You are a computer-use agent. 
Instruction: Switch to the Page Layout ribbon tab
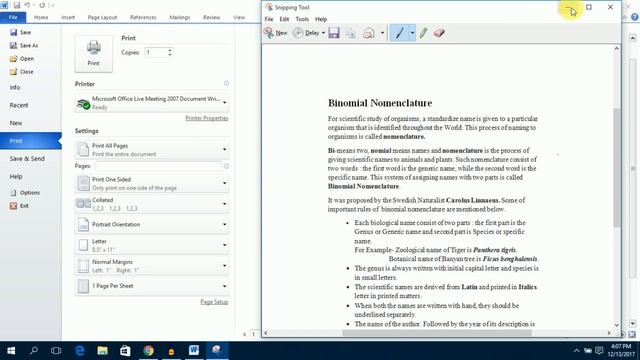102,18
